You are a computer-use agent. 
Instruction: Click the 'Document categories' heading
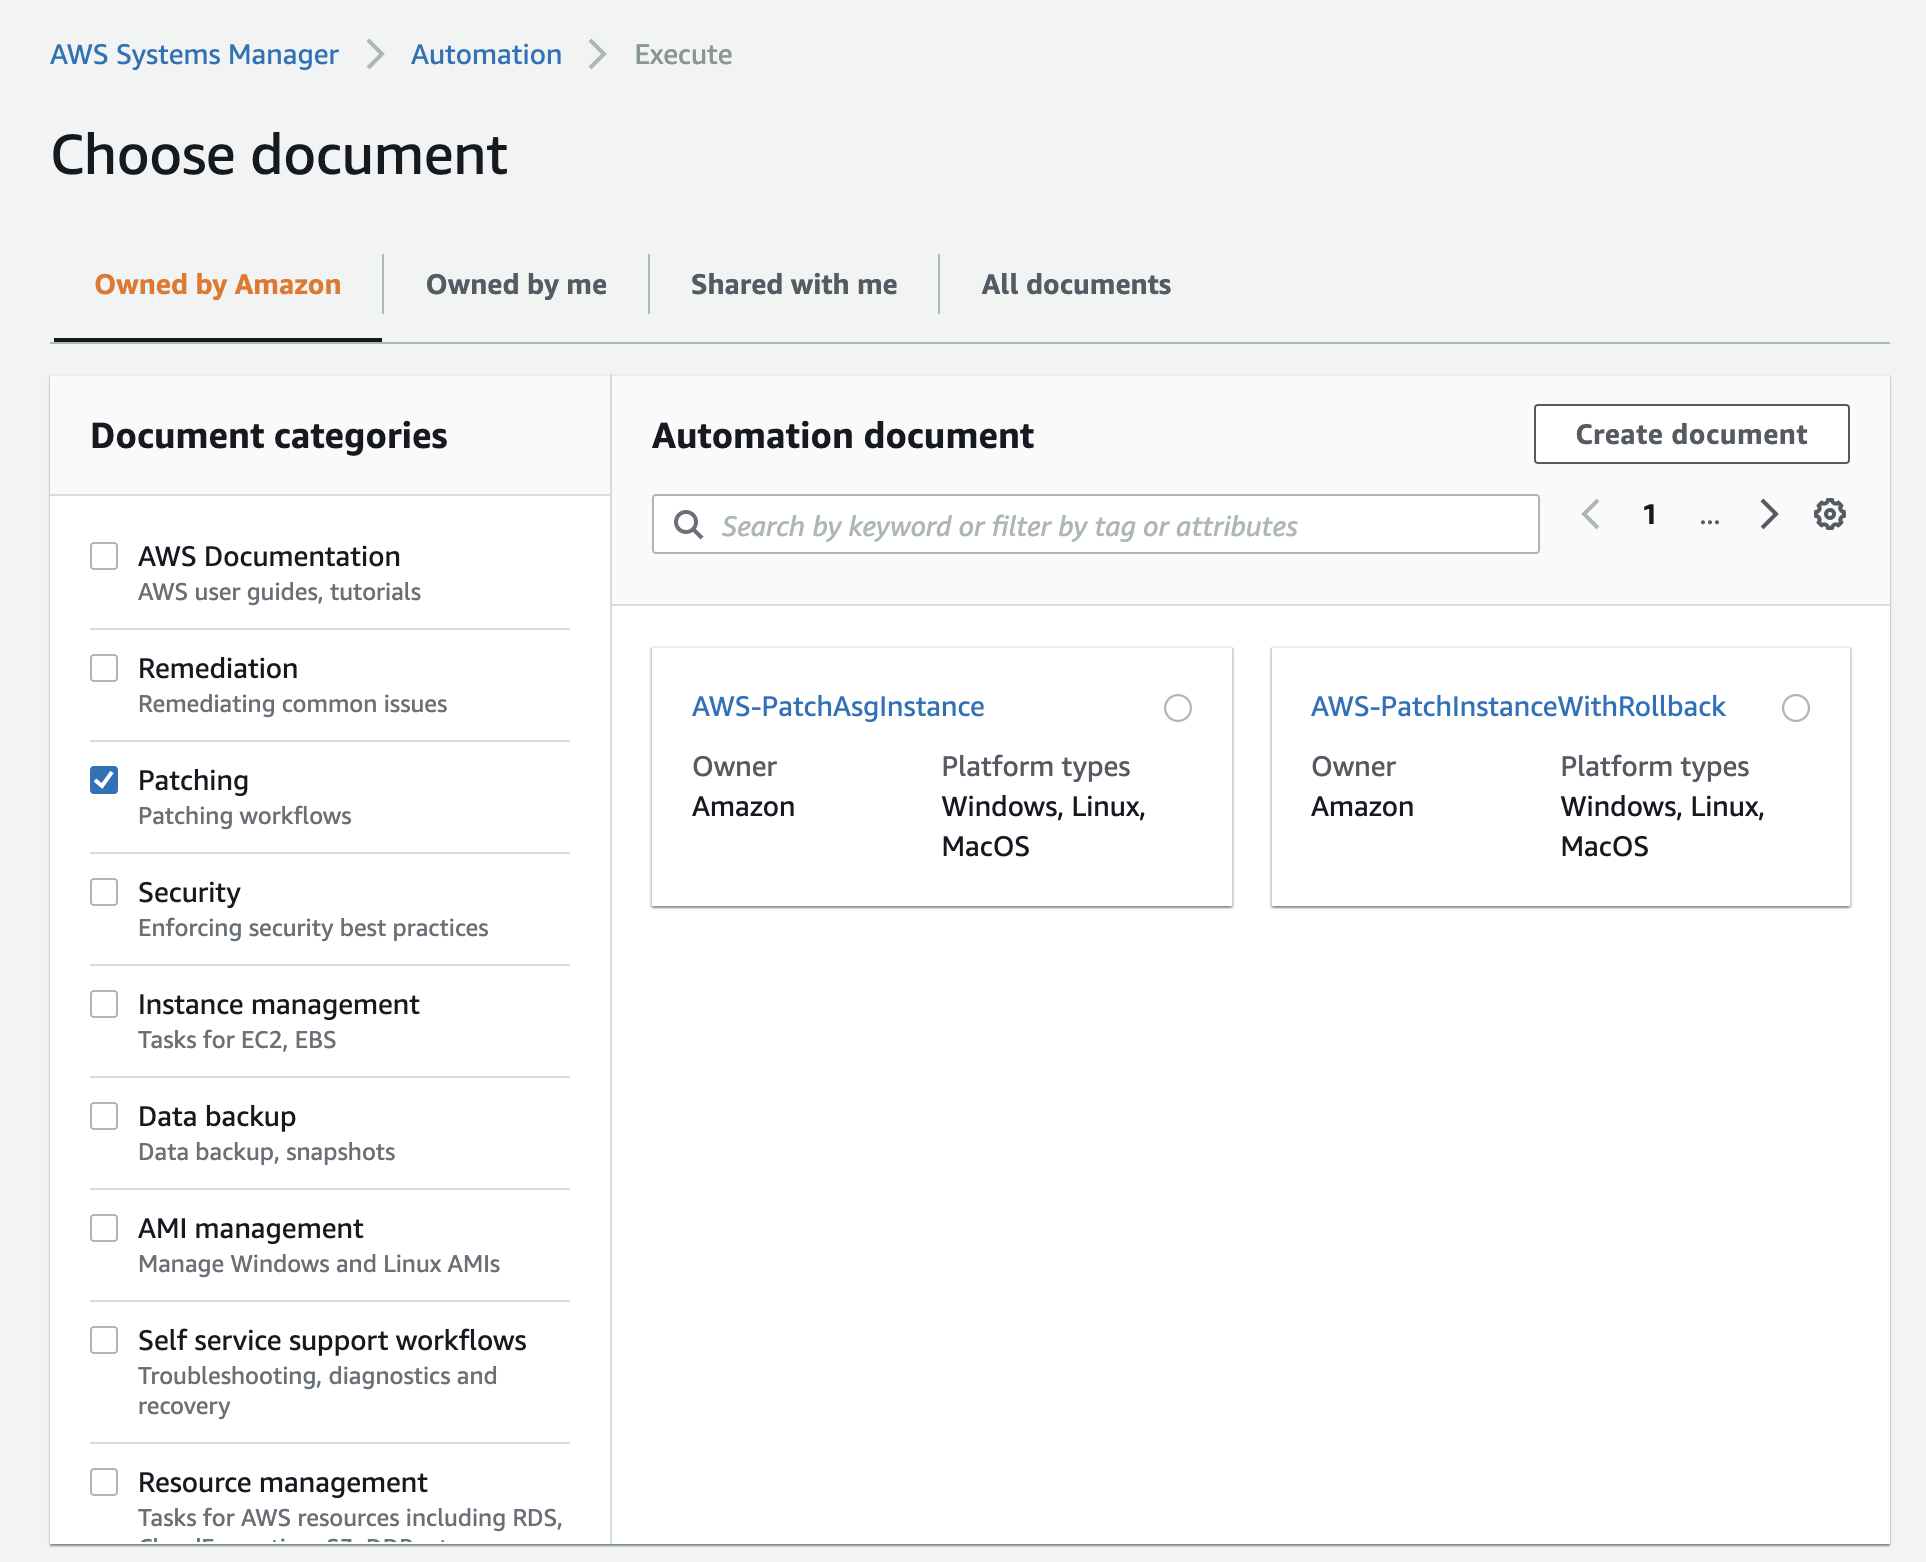coord(269,436)
